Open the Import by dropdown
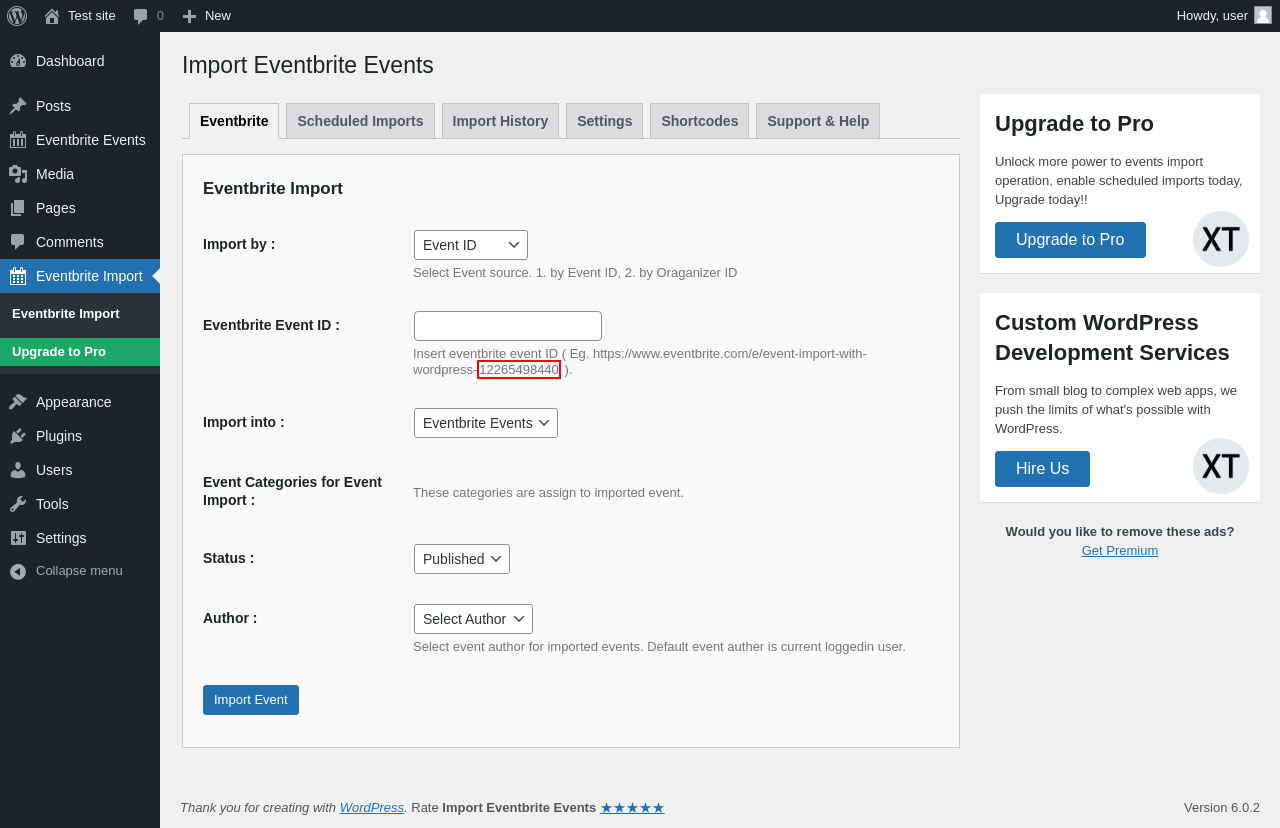This screenshot has height=828, width=1280. (471, 245)
